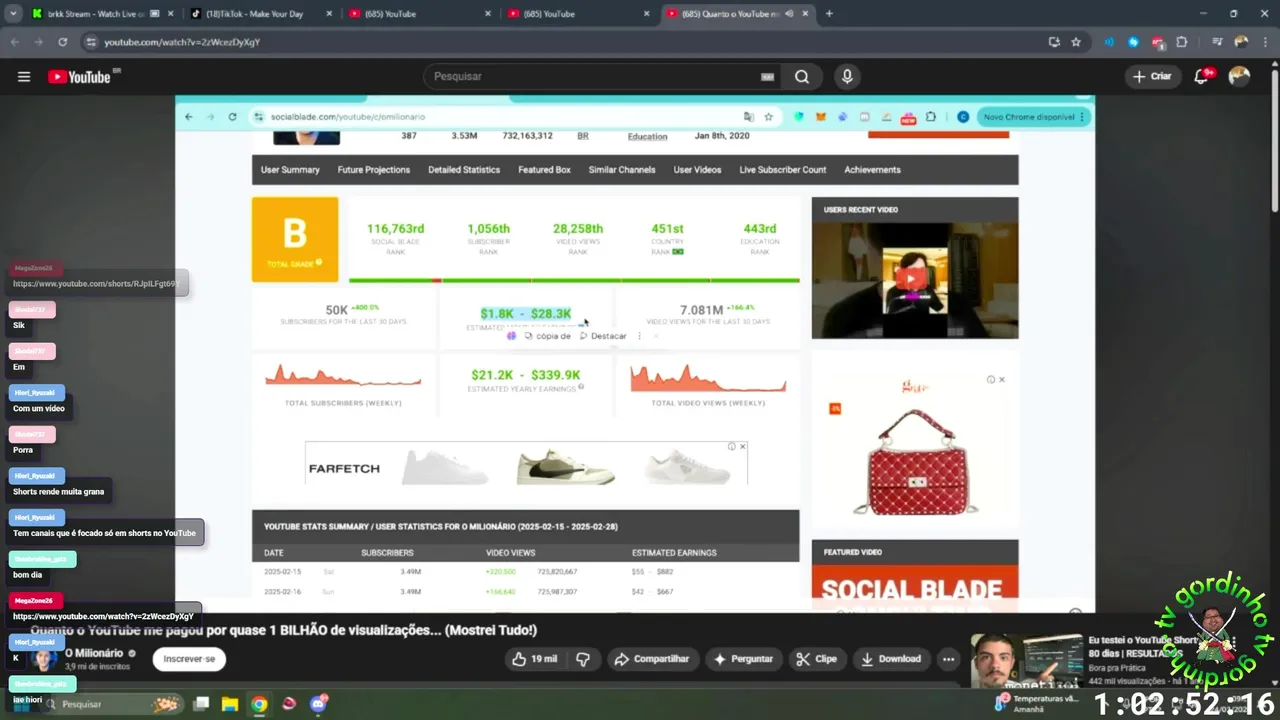1280x720 pixels.
Task: Like the video with 19 mil button
Action: click(534, 659)
